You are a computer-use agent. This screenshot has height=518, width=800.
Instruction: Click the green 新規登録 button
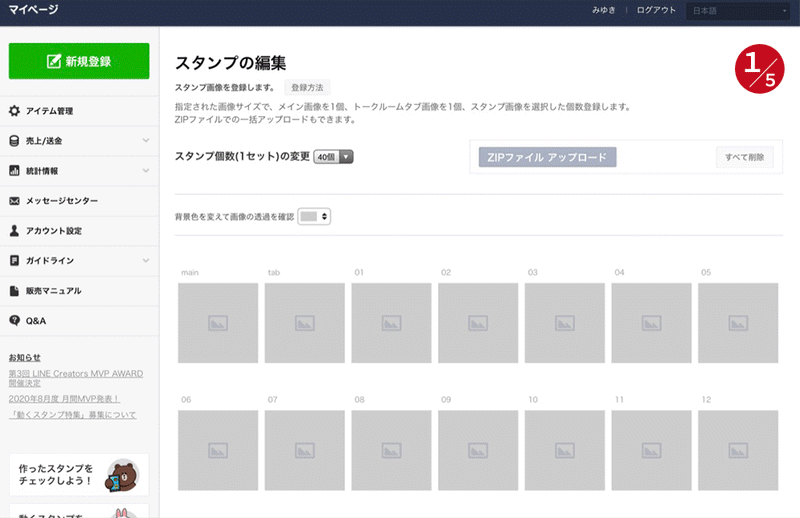pyautogui.click(x=79, y=61)
